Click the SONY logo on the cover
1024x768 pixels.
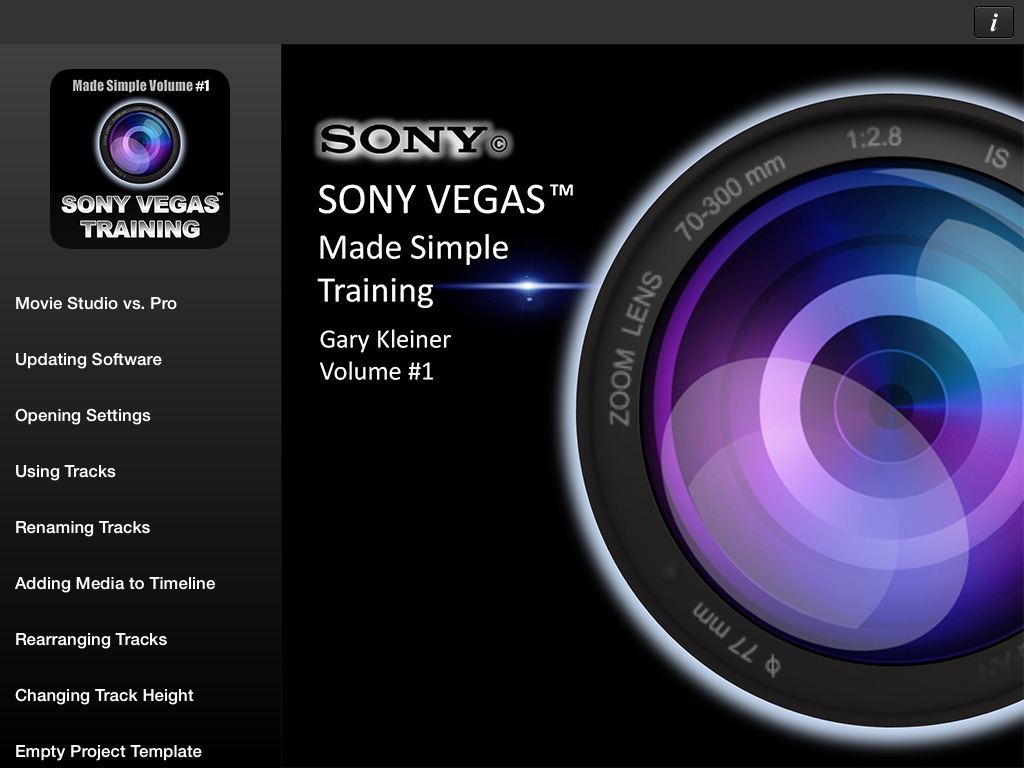tap(413, 139)
